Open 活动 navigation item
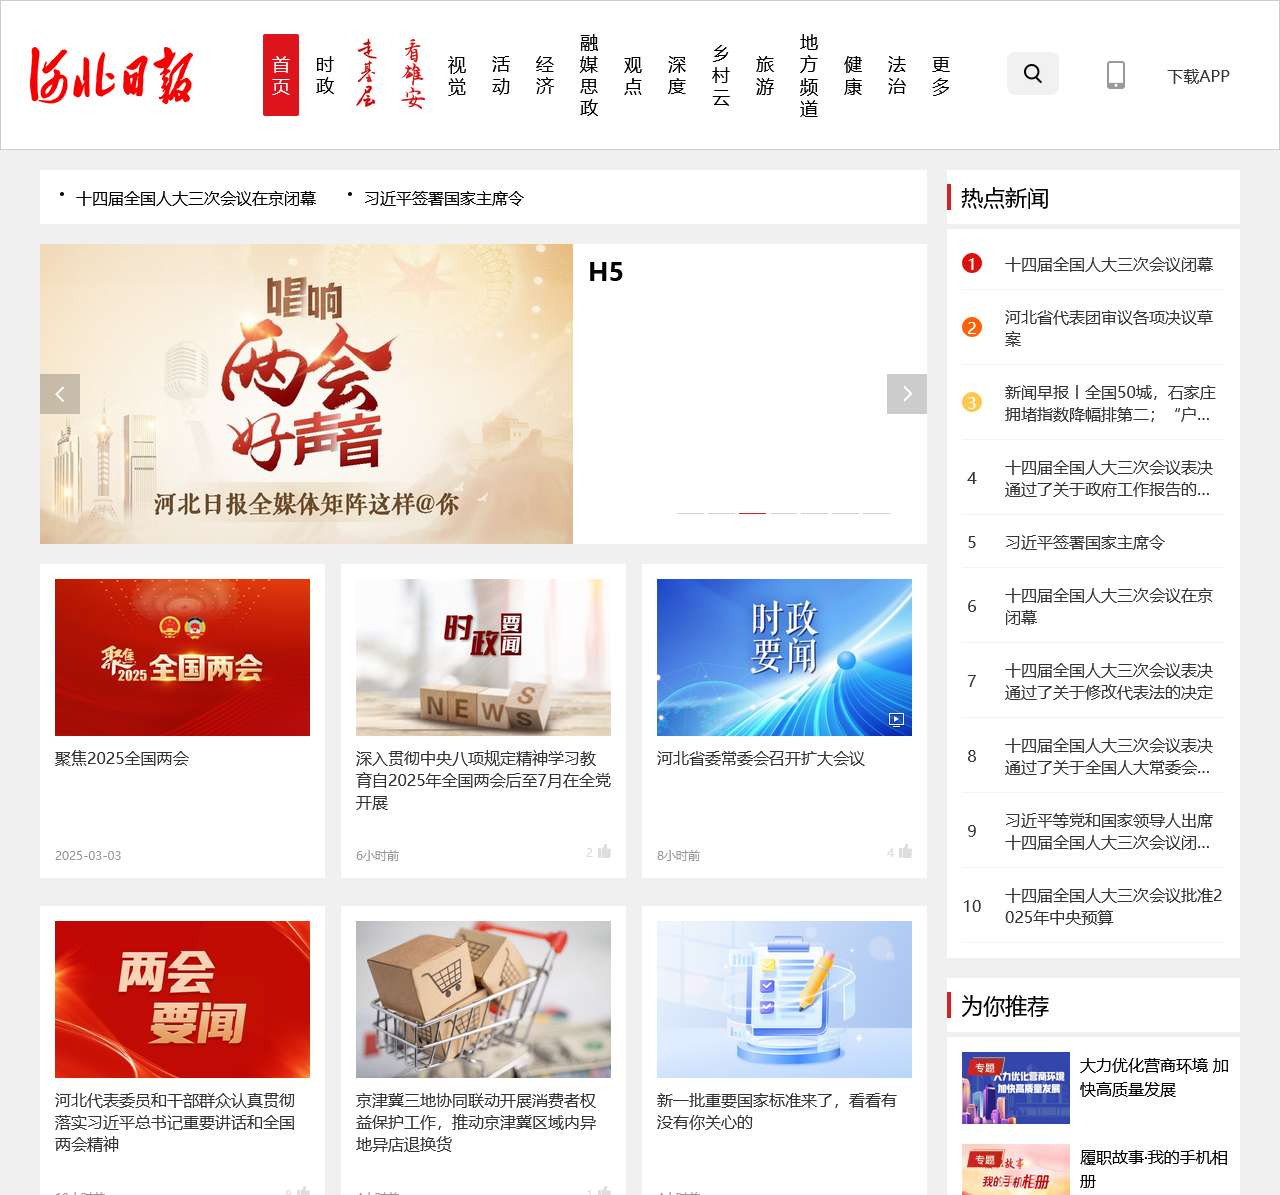Image resolution: width=1280 pixels, height=1195 pixels. [x=501, y=76]
